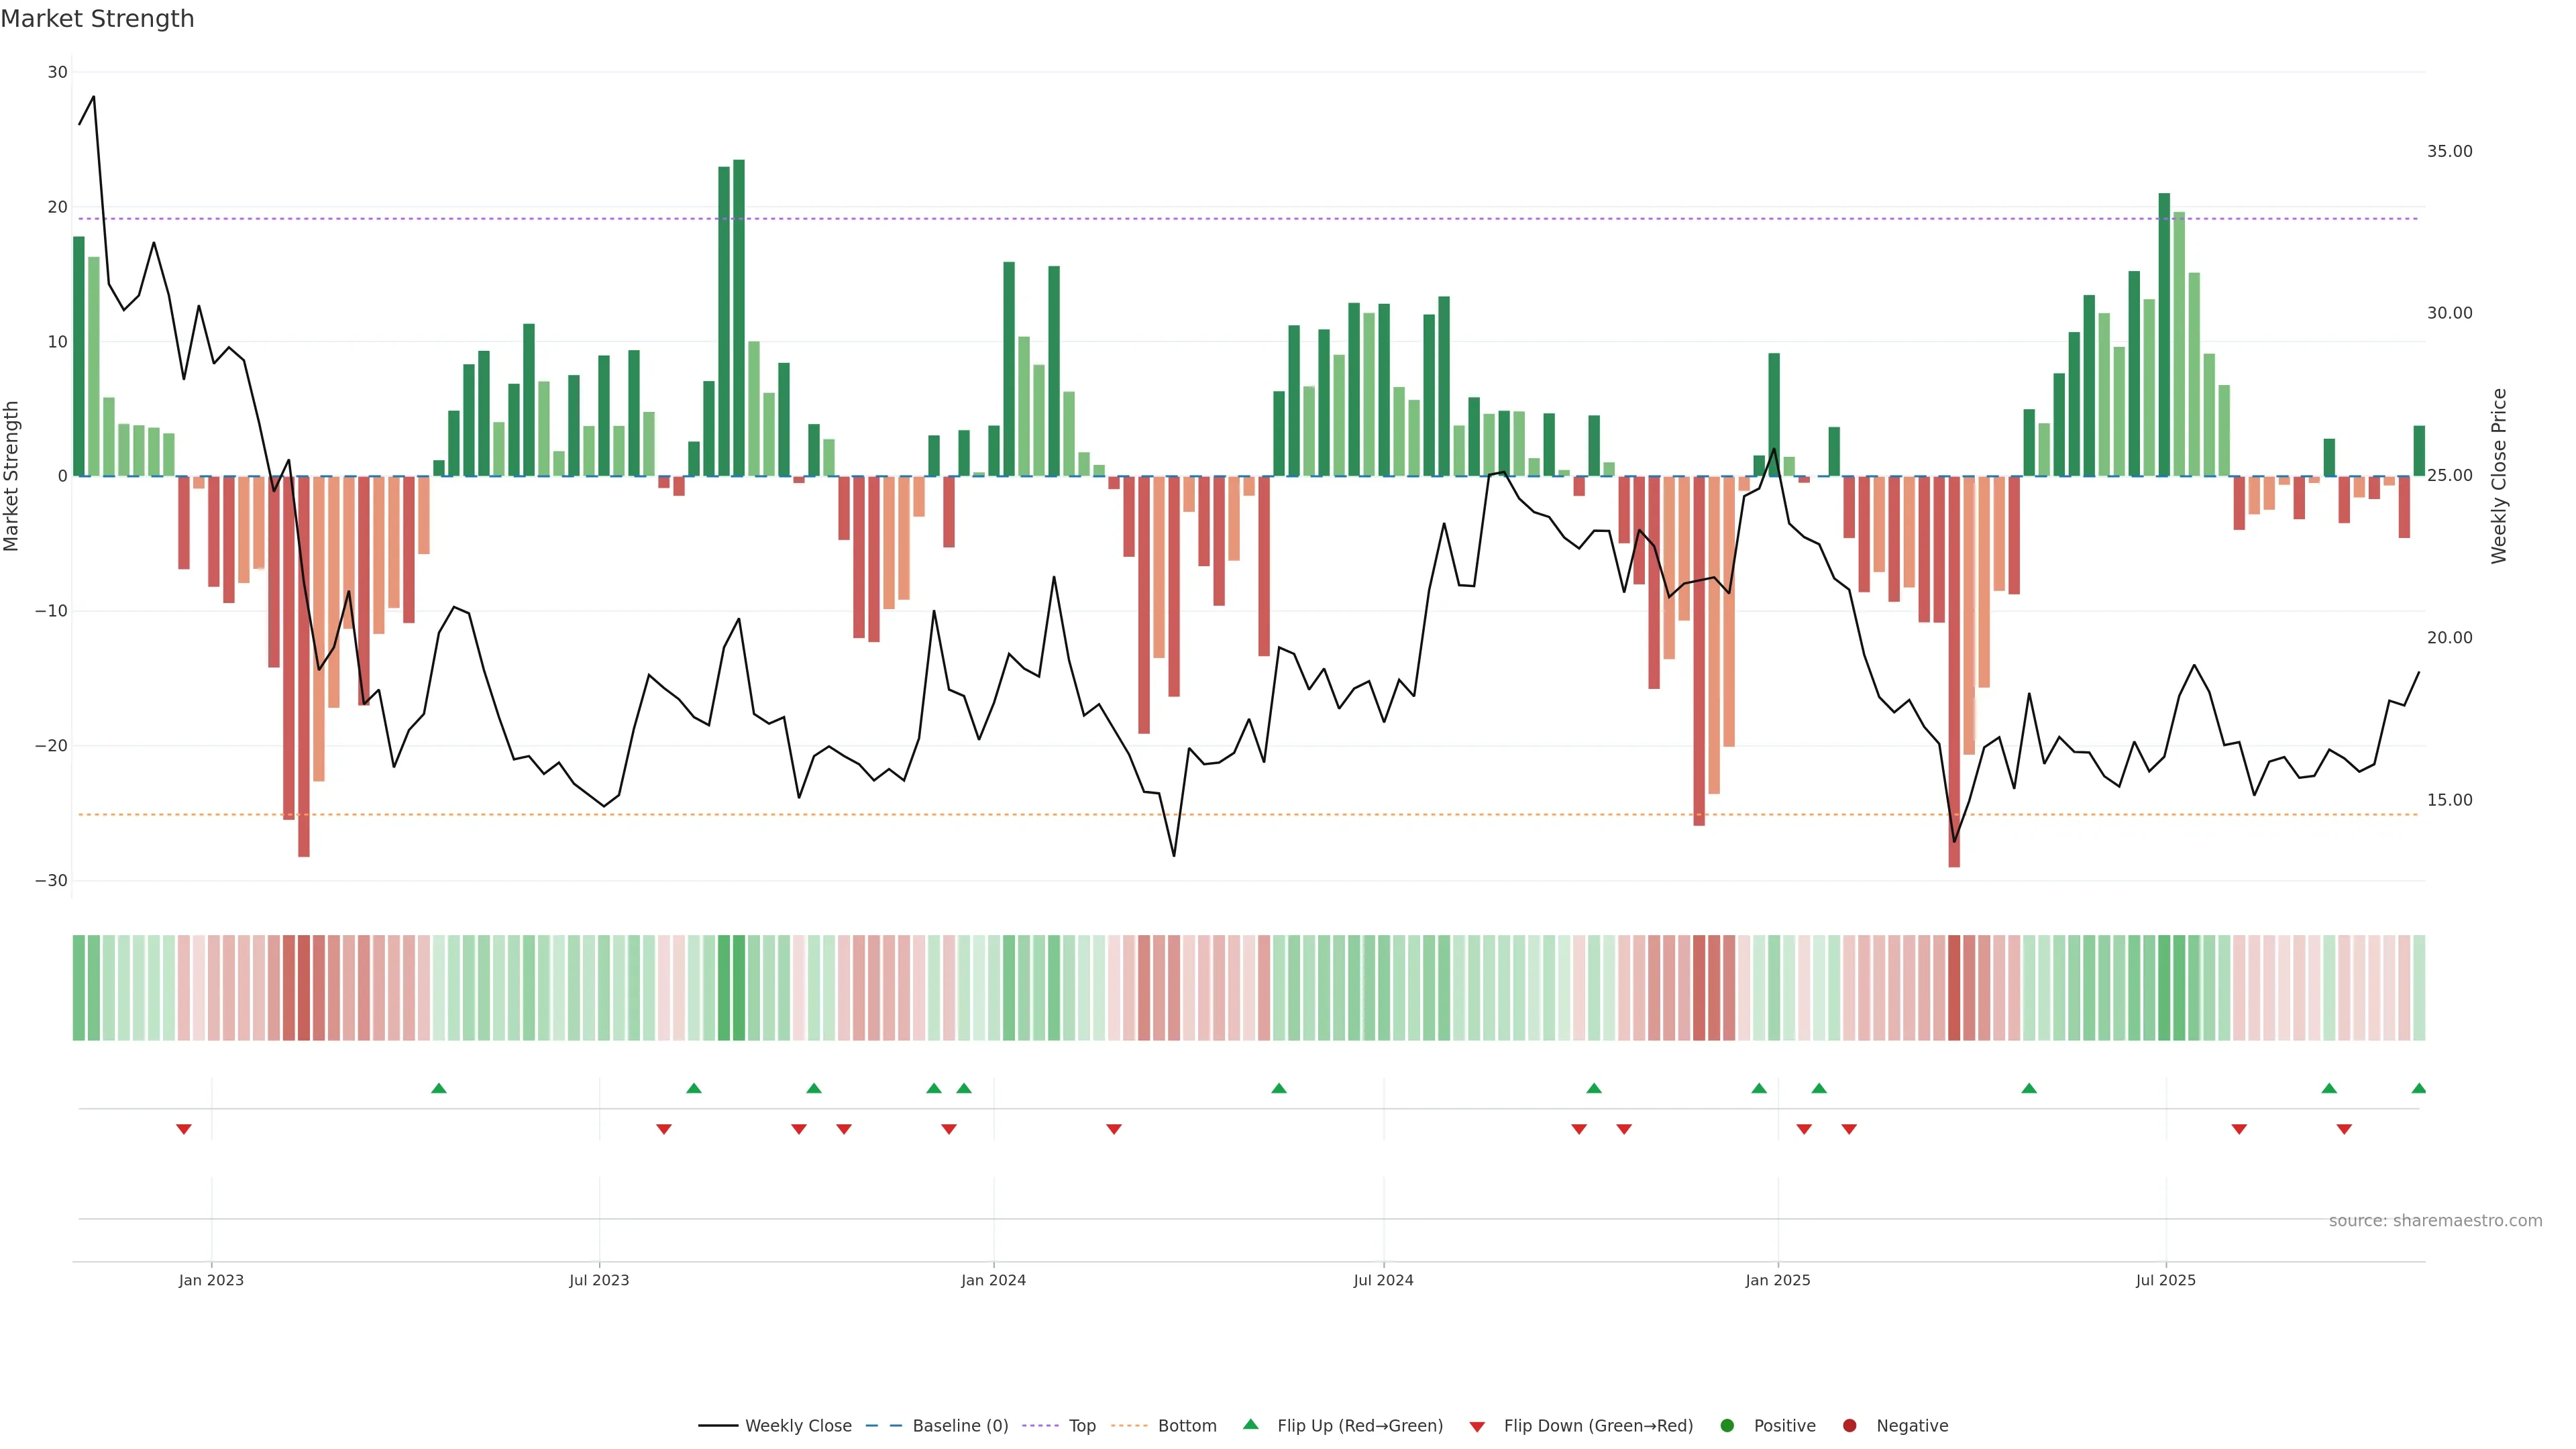2576x1449 pixels.
Task: Click the Market Strength chart title
Action: point(97,19)
